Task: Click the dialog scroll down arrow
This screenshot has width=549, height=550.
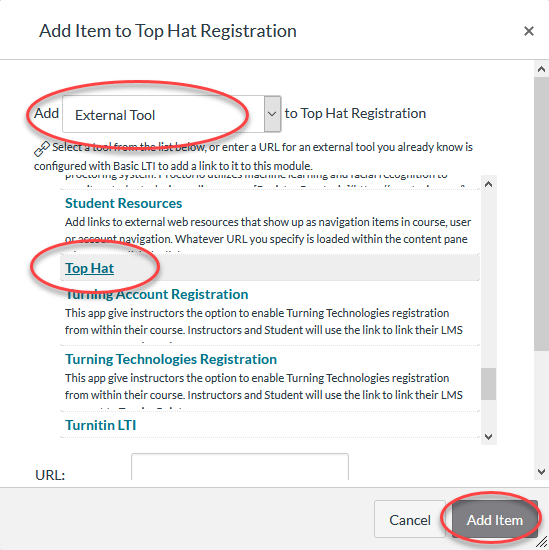Action: (541, 472)
